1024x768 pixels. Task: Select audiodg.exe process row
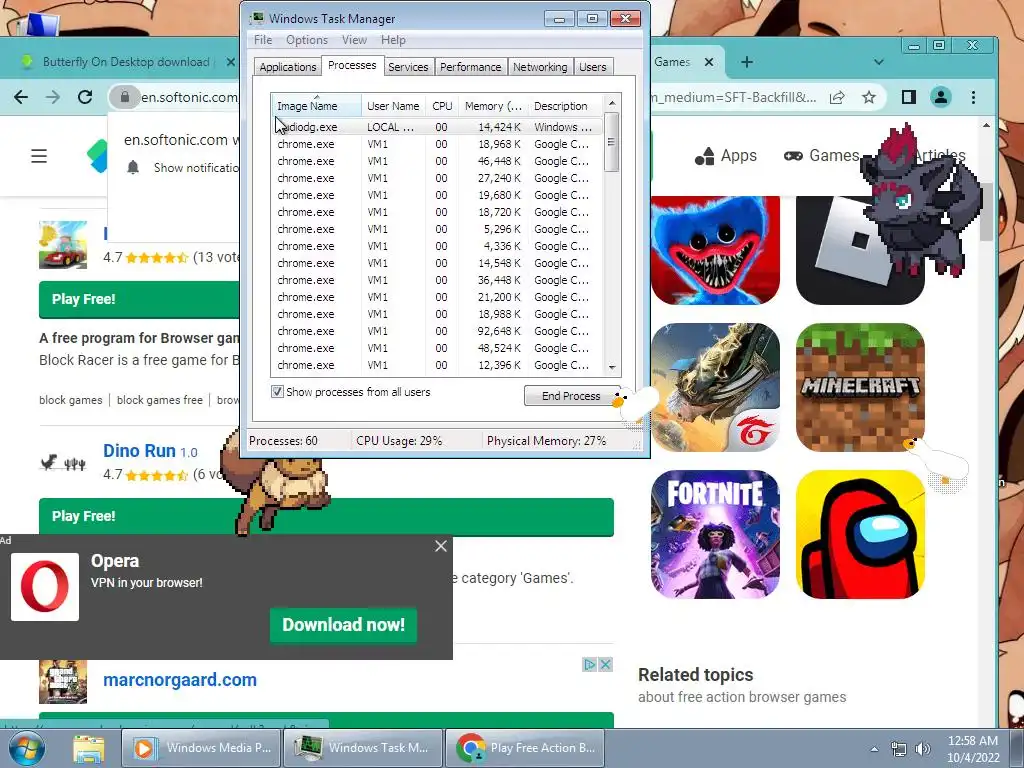pos(436,127)
